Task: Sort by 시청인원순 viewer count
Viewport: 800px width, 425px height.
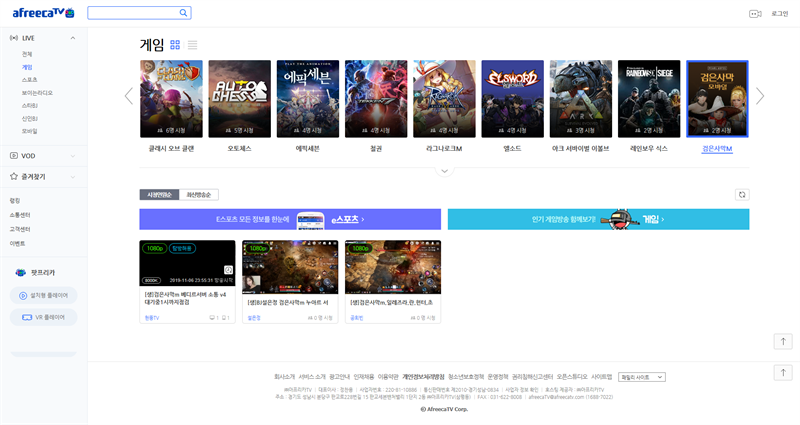Action: (x=160, y=195)
